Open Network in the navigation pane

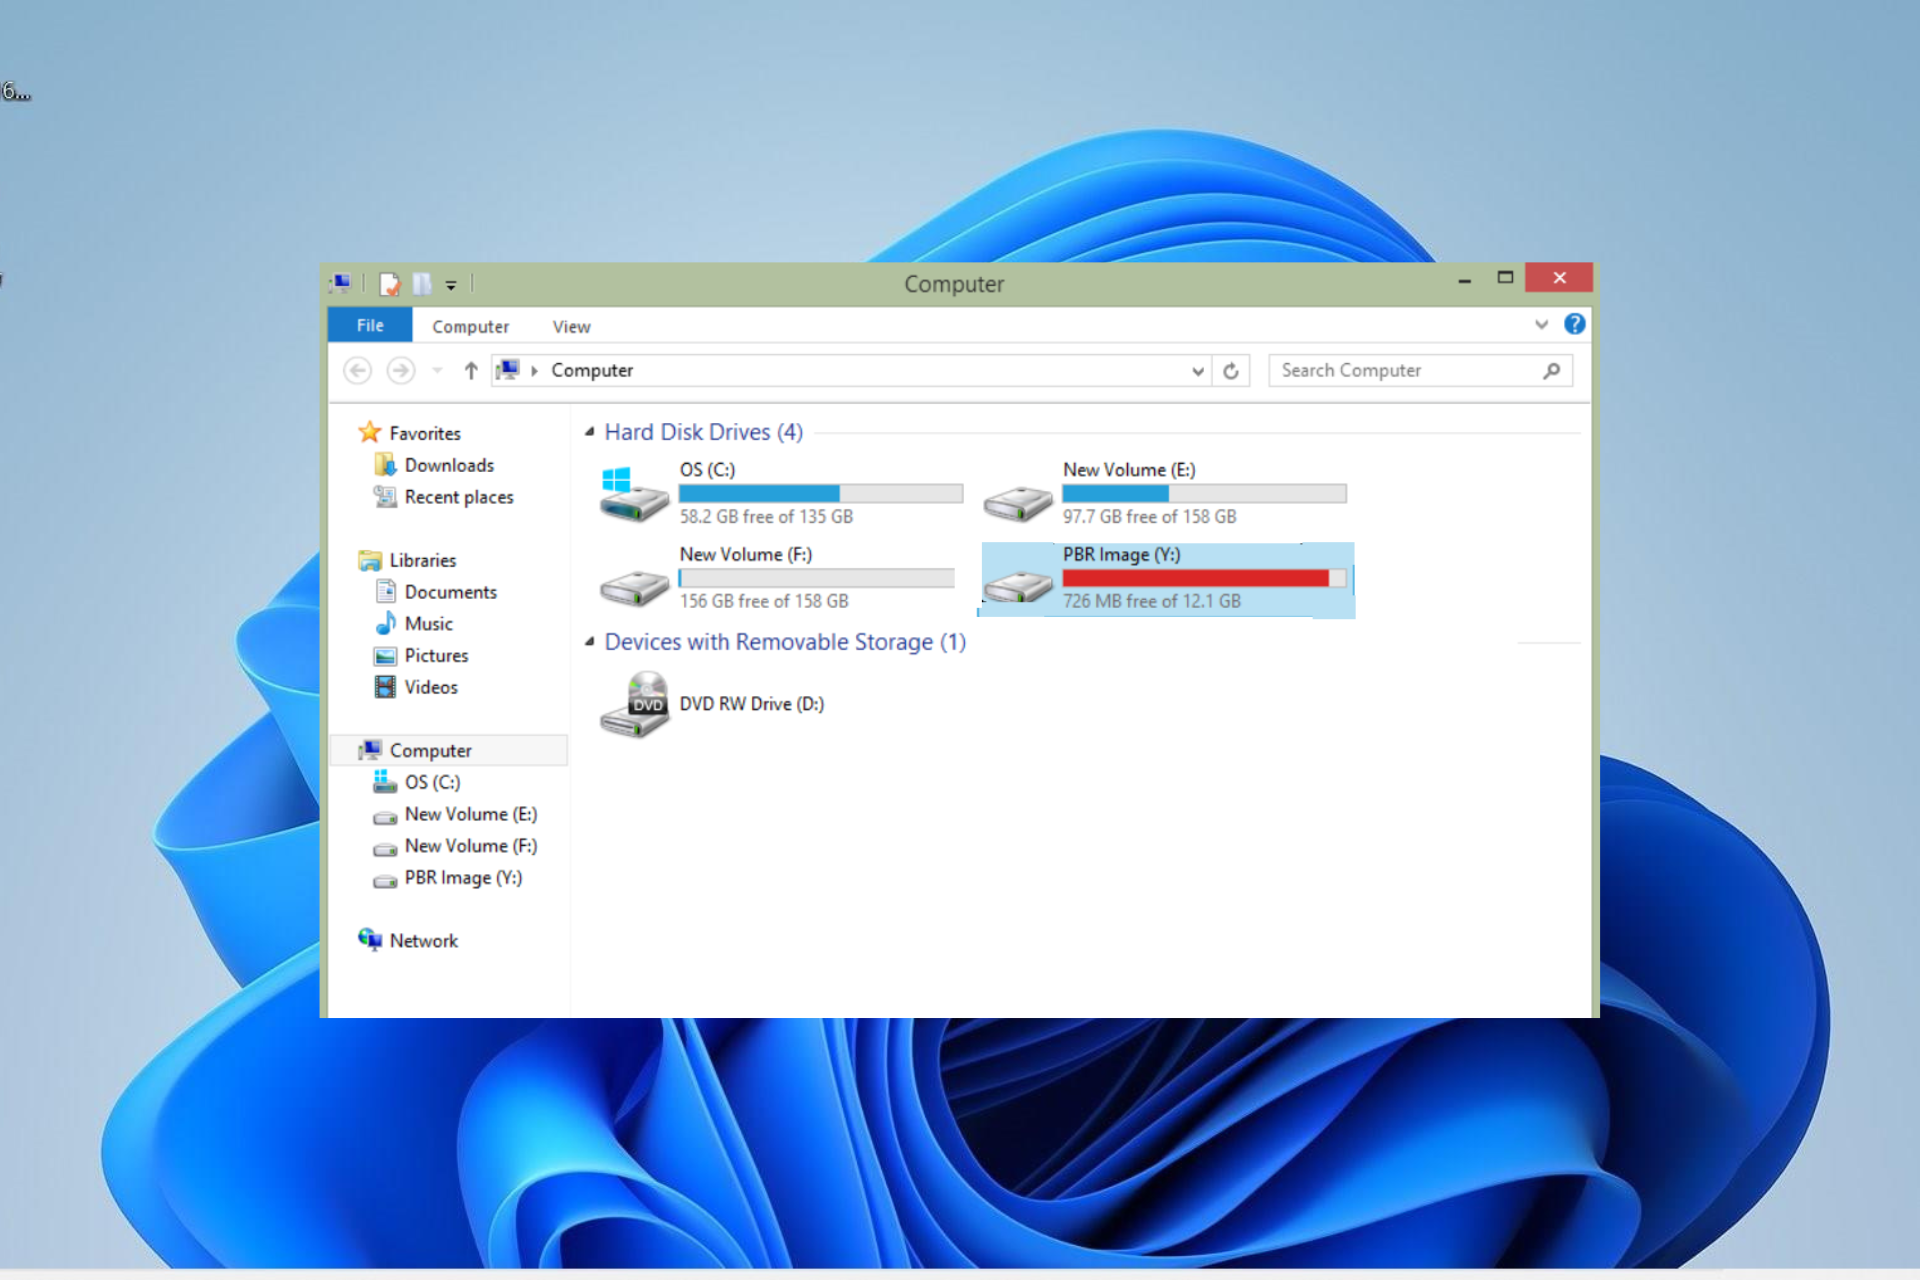[x=423, y=941]
